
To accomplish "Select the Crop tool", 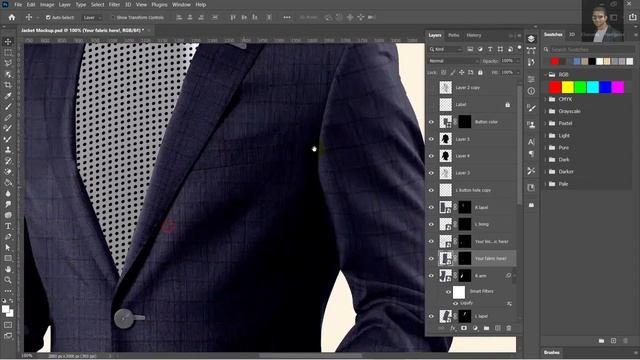I will tap(8, 85).
